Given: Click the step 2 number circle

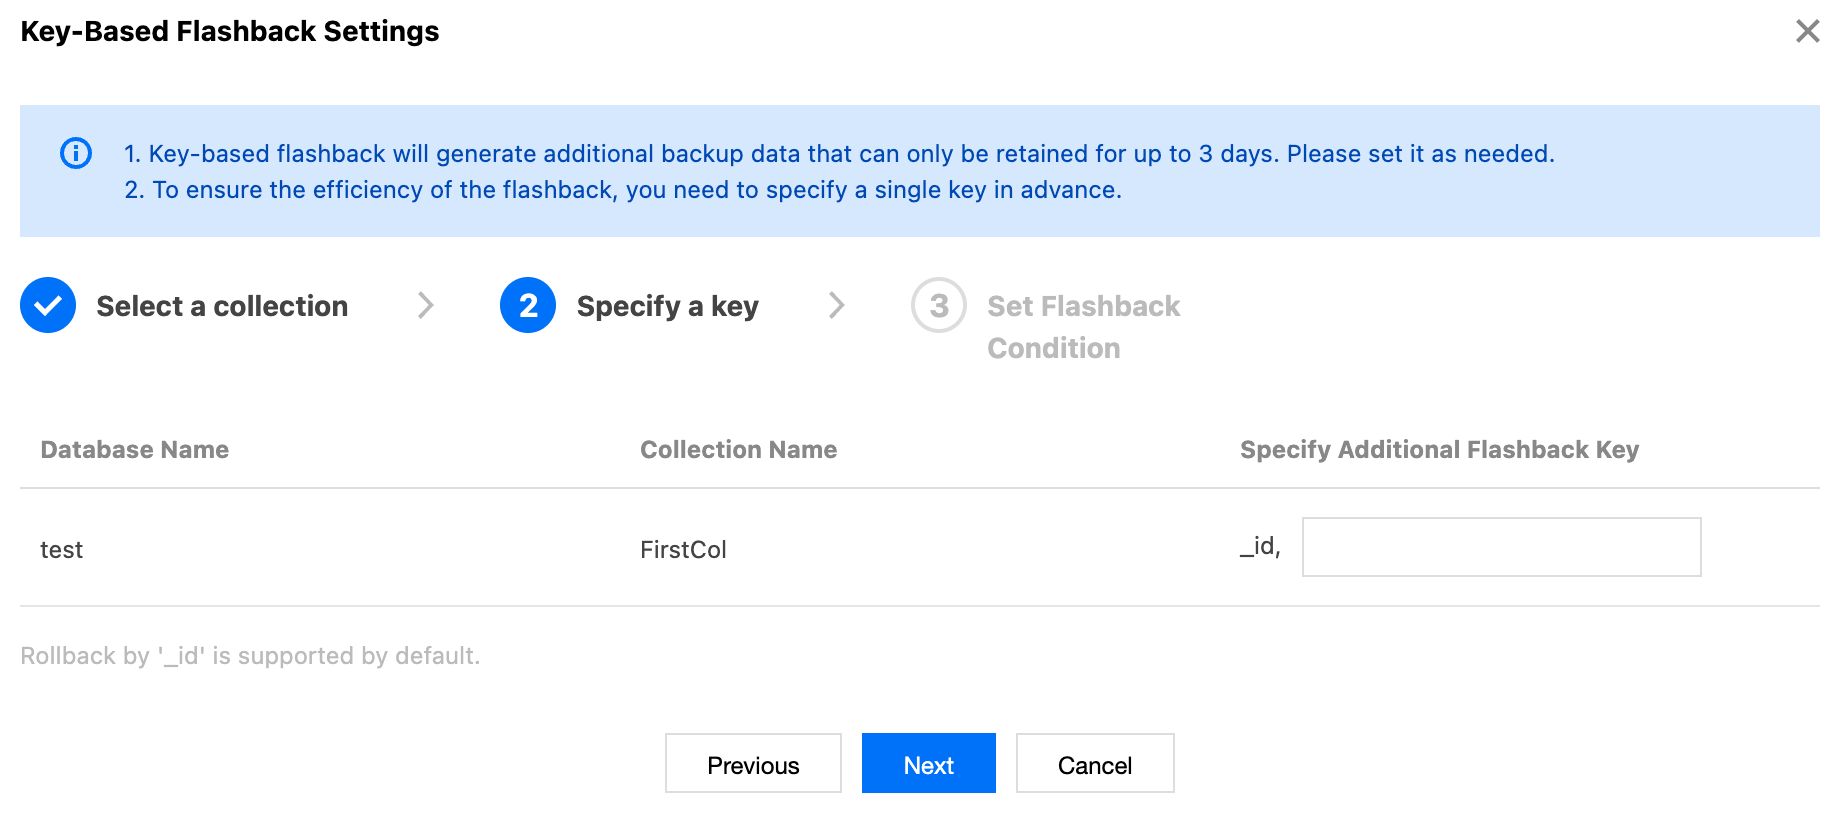Looking at the screenshot, I should pyautogui.click(x=528, y=305).
